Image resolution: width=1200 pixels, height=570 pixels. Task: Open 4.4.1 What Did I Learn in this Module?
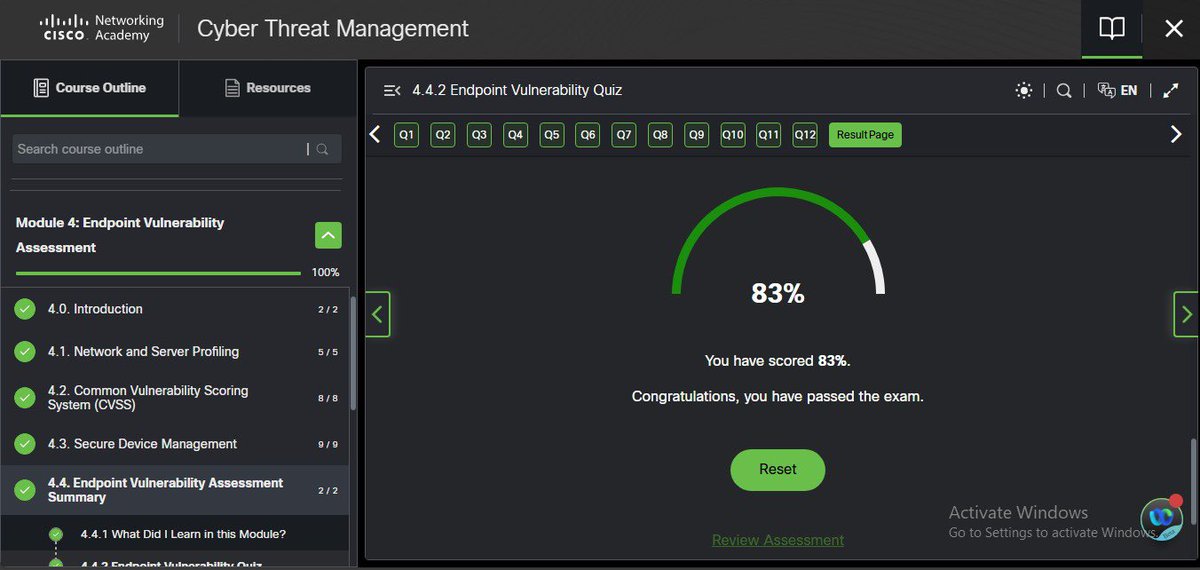(183, 534)
